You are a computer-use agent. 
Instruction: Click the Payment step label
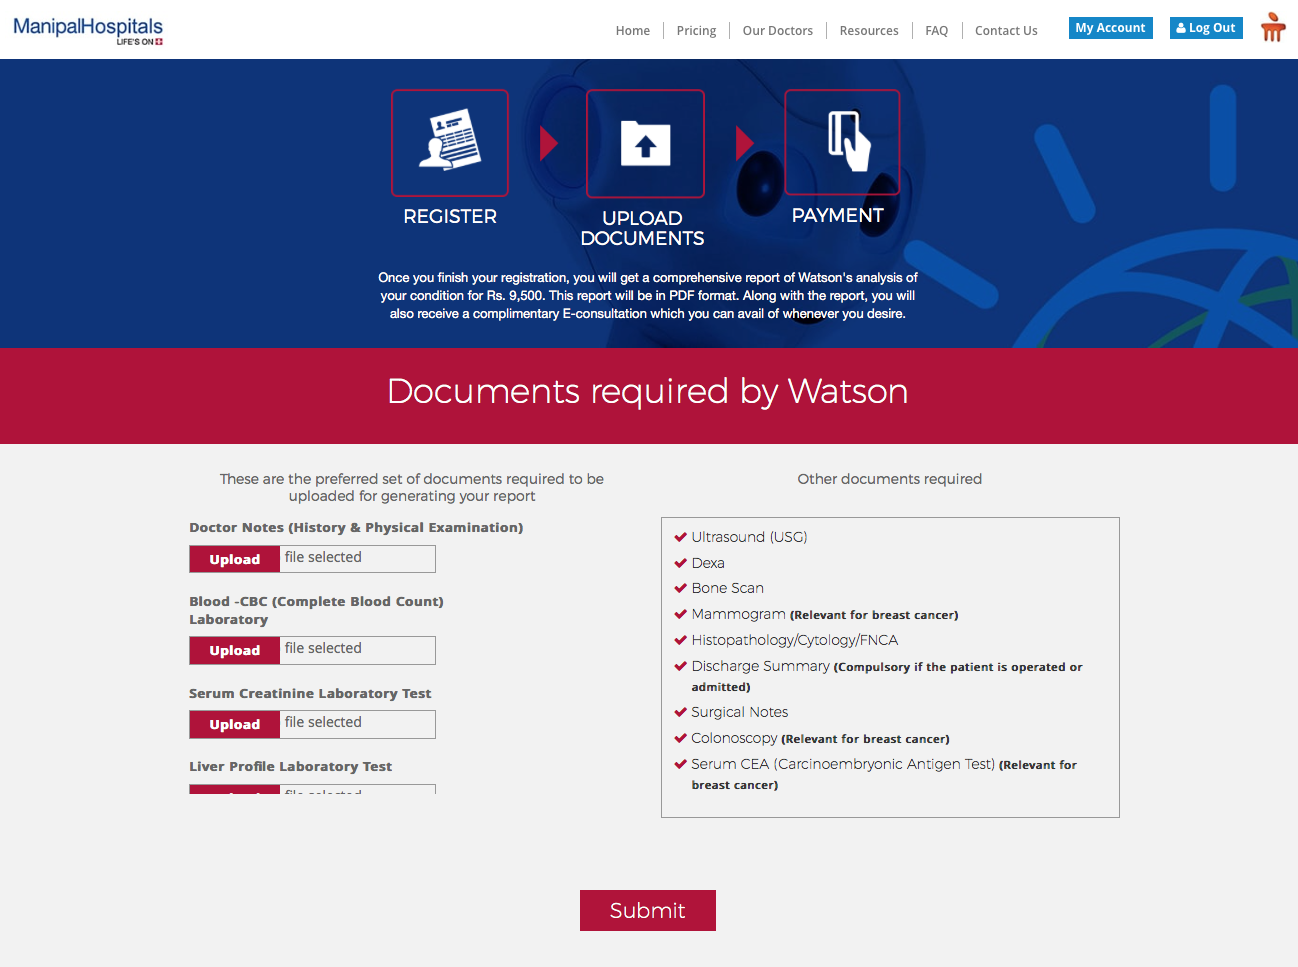(838, 215)
